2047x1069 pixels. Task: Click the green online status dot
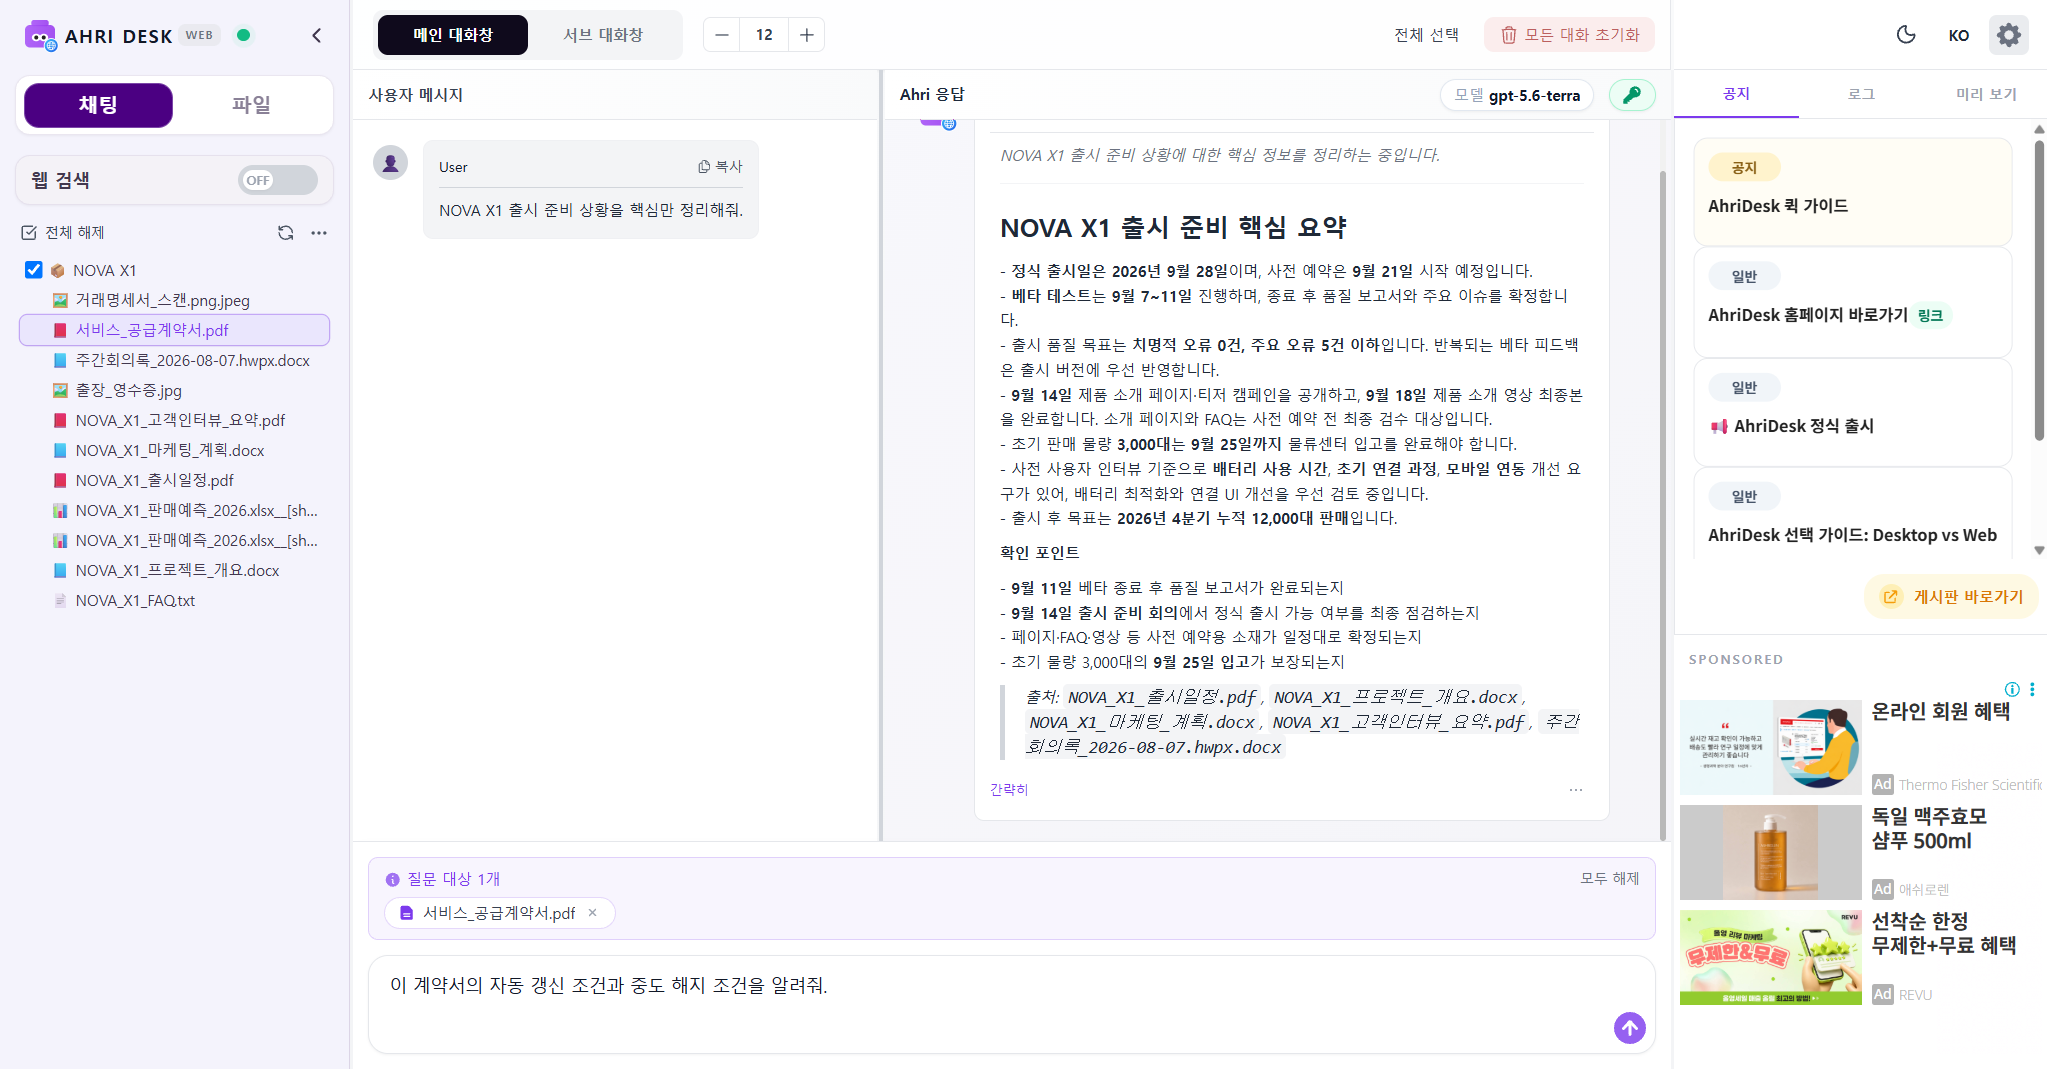[x=243, y=35]
